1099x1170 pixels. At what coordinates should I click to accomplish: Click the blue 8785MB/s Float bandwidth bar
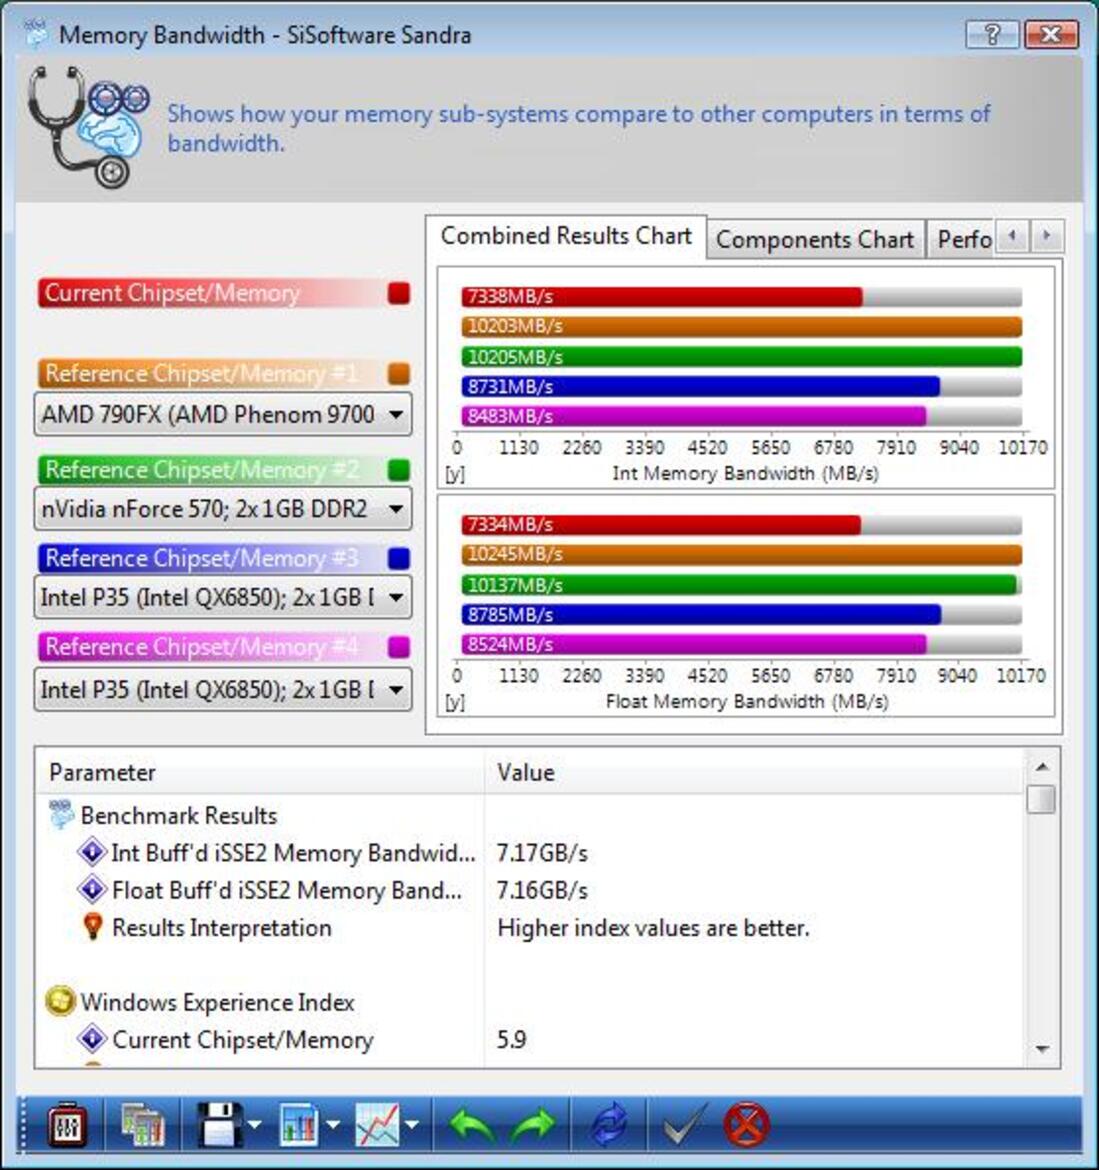(701, 615)
